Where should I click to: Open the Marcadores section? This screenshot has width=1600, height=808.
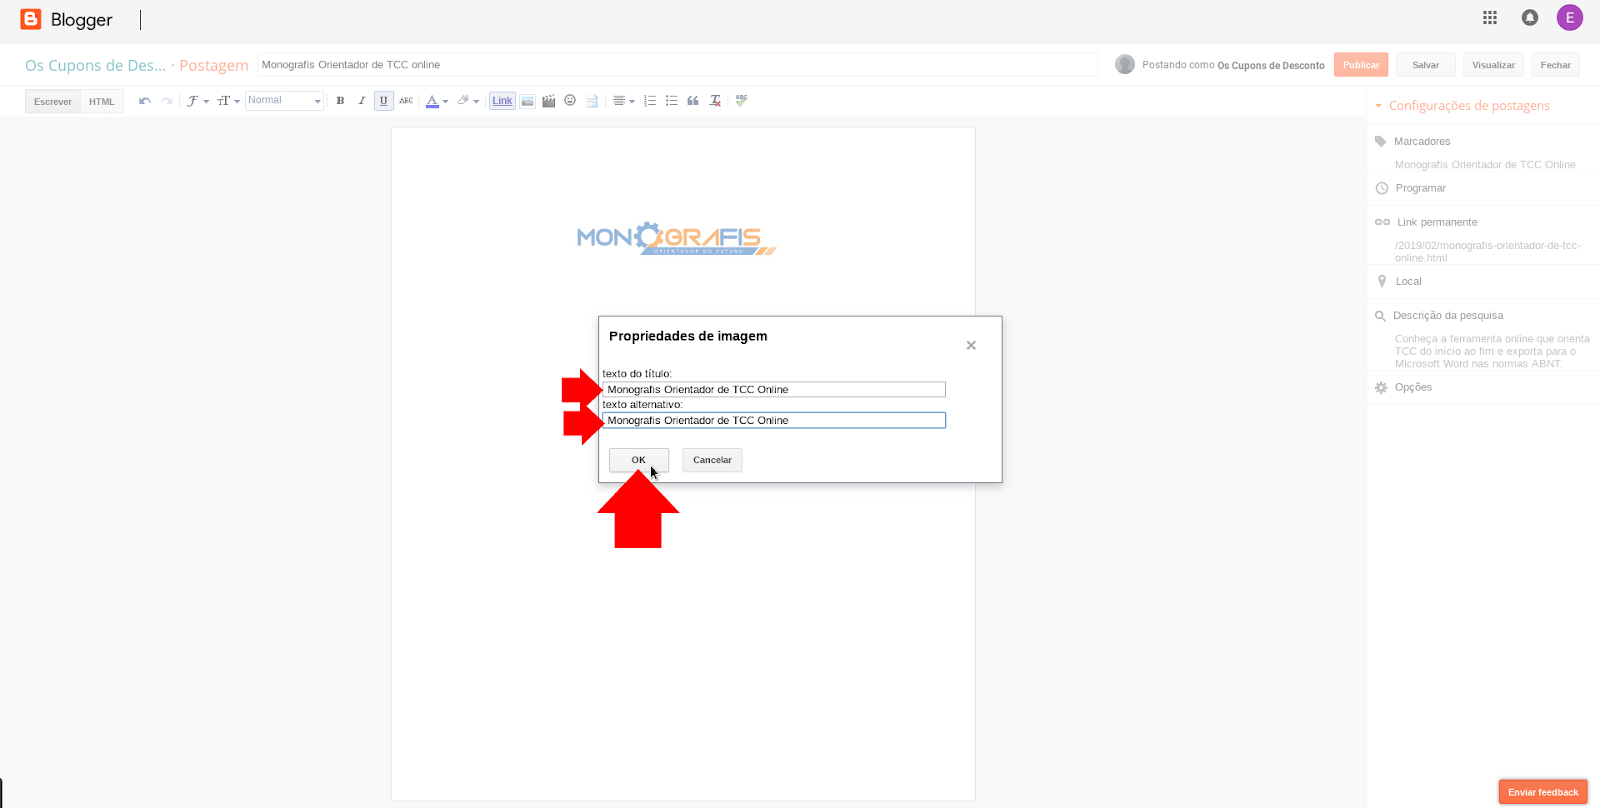point(1422,141)
